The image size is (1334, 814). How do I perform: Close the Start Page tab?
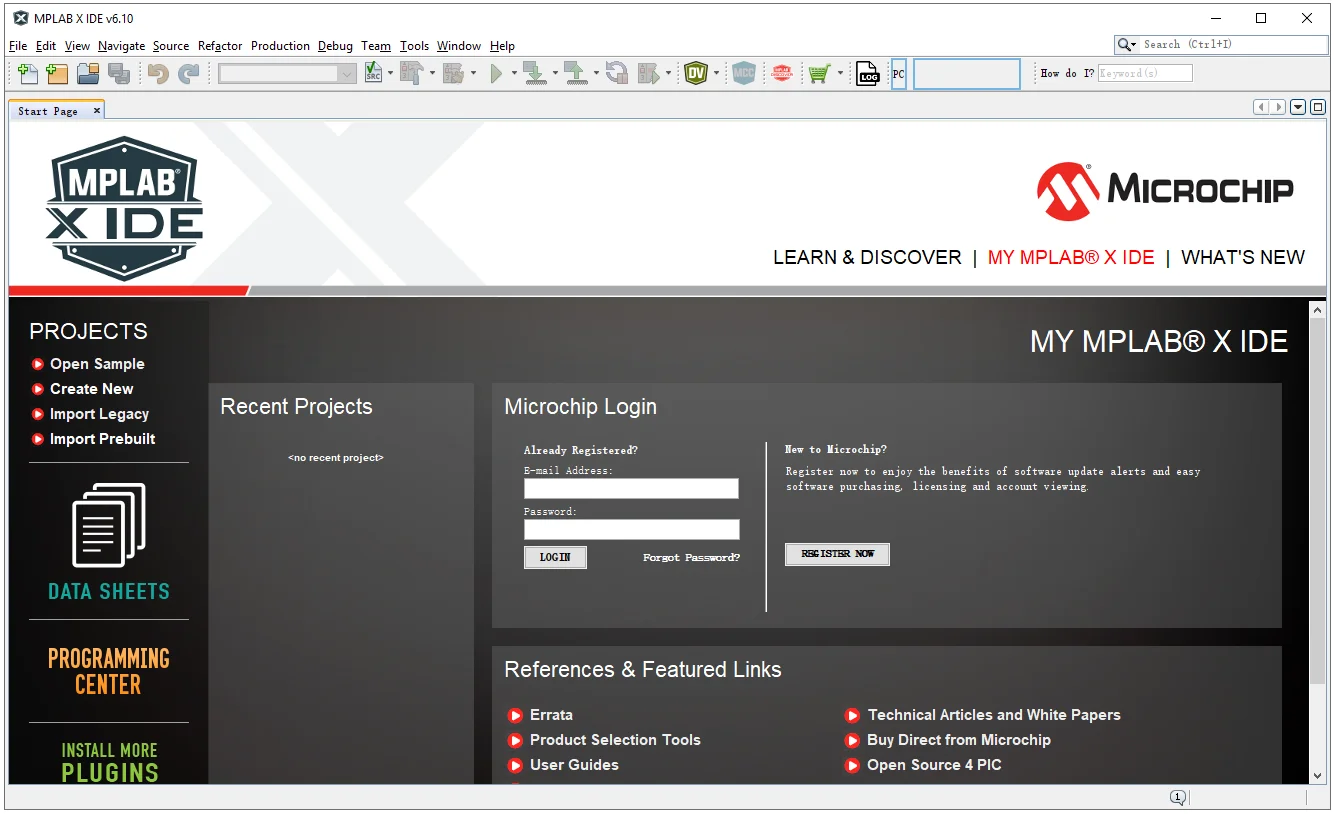coord(97,110)
